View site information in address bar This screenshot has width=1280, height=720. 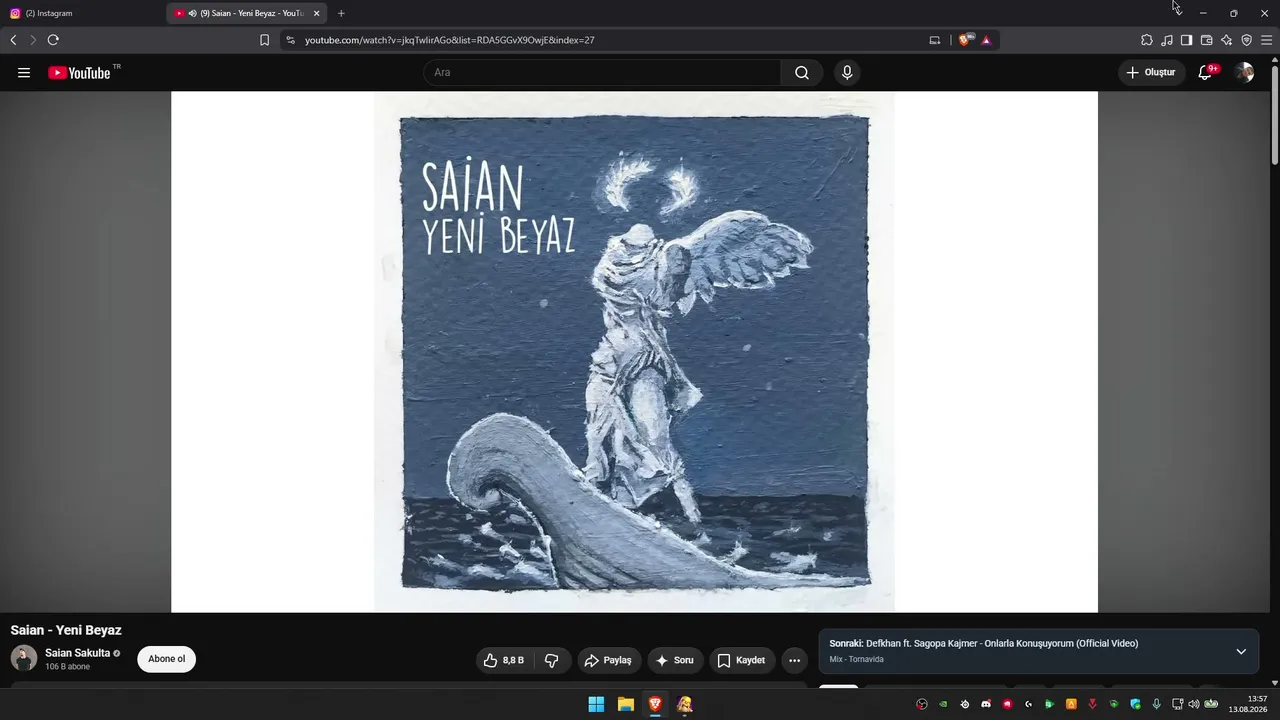pos(290,40)
